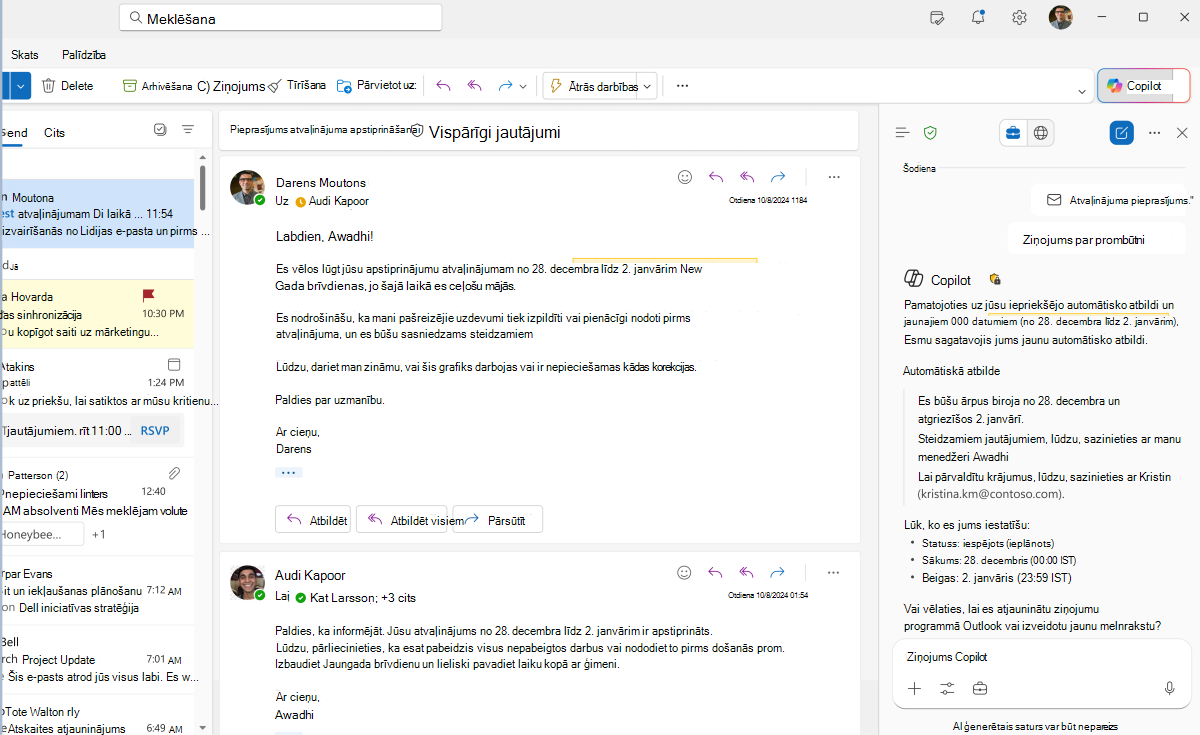Click forward icon on Audi Kapoor message
Image resolution: width=1200 pixels, height=735 pixels.
click(778, 573)
